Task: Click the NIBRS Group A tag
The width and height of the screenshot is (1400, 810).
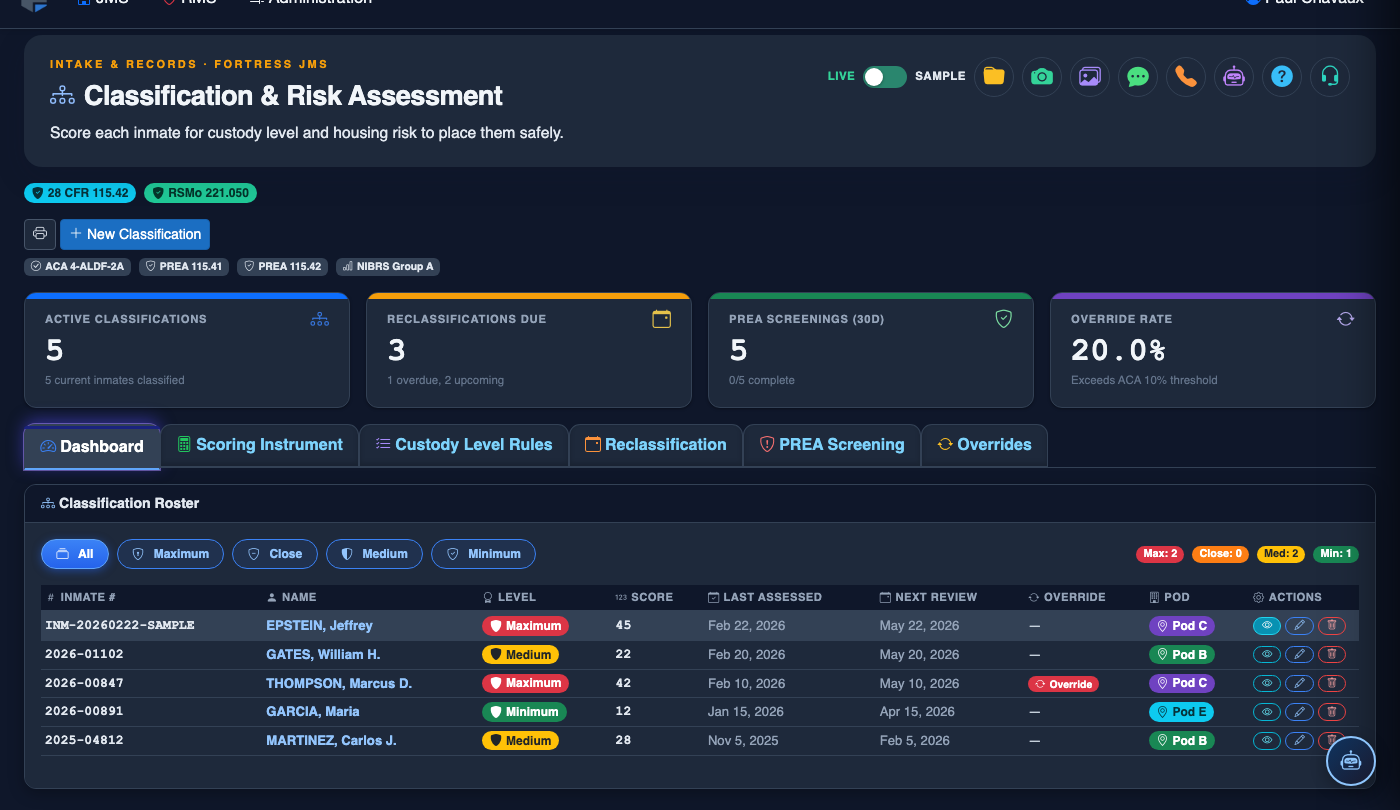Action: pyautogui.click(x=388, y=267)
